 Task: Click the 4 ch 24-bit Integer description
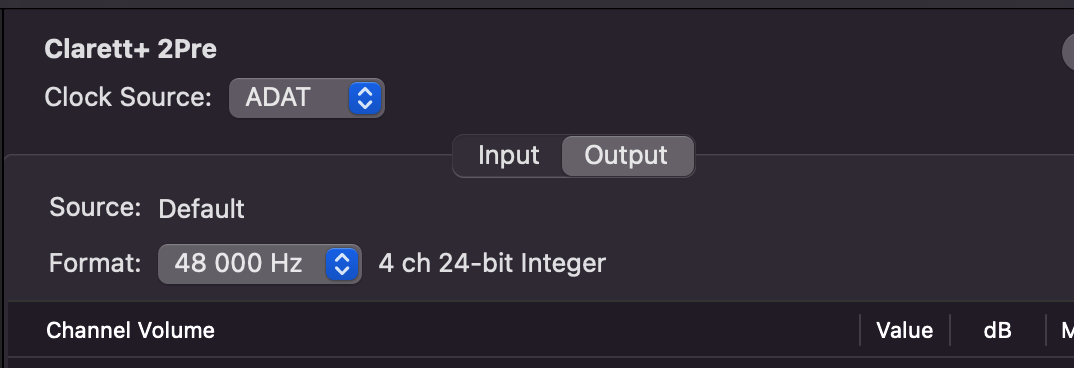[x=492, y=264]
